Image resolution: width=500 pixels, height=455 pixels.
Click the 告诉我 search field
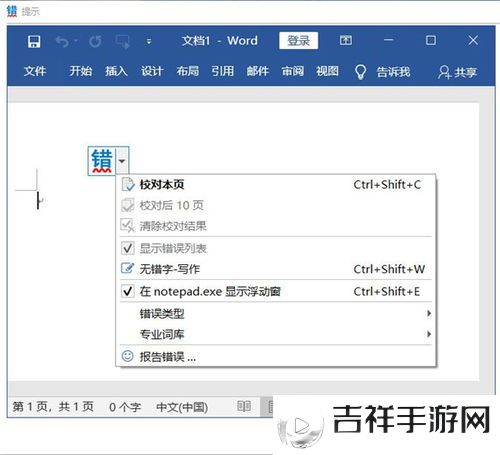coord(393,72)
